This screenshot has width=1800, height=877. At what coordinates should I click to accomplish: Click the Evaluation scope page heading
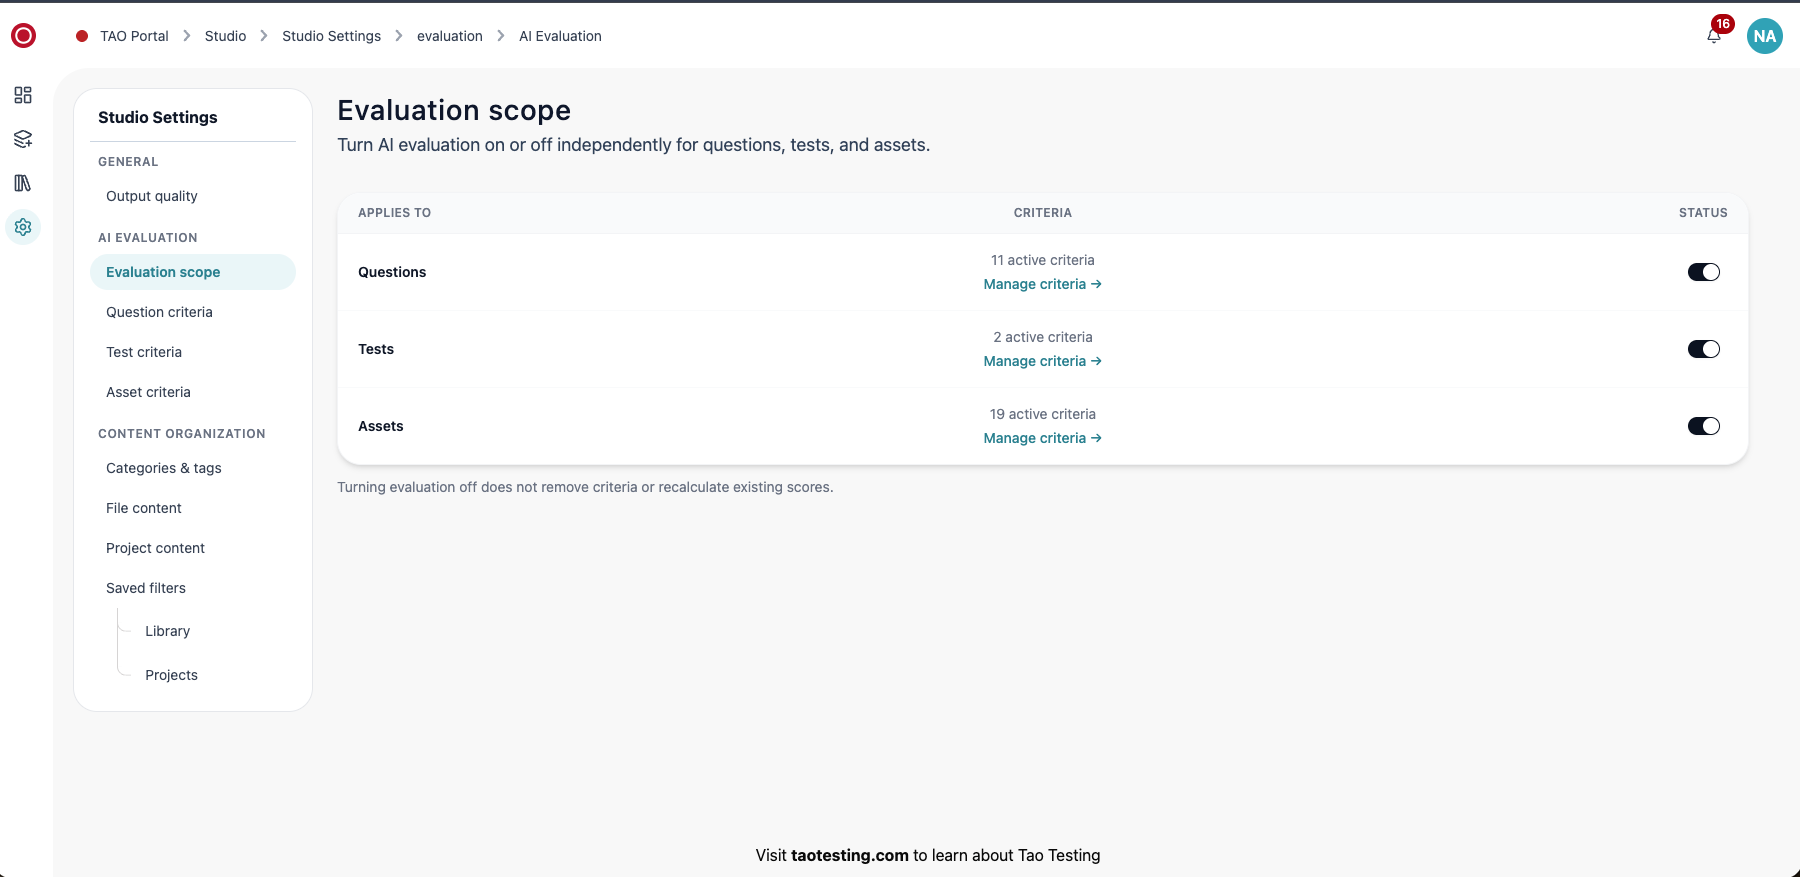(x=454, y=110)
